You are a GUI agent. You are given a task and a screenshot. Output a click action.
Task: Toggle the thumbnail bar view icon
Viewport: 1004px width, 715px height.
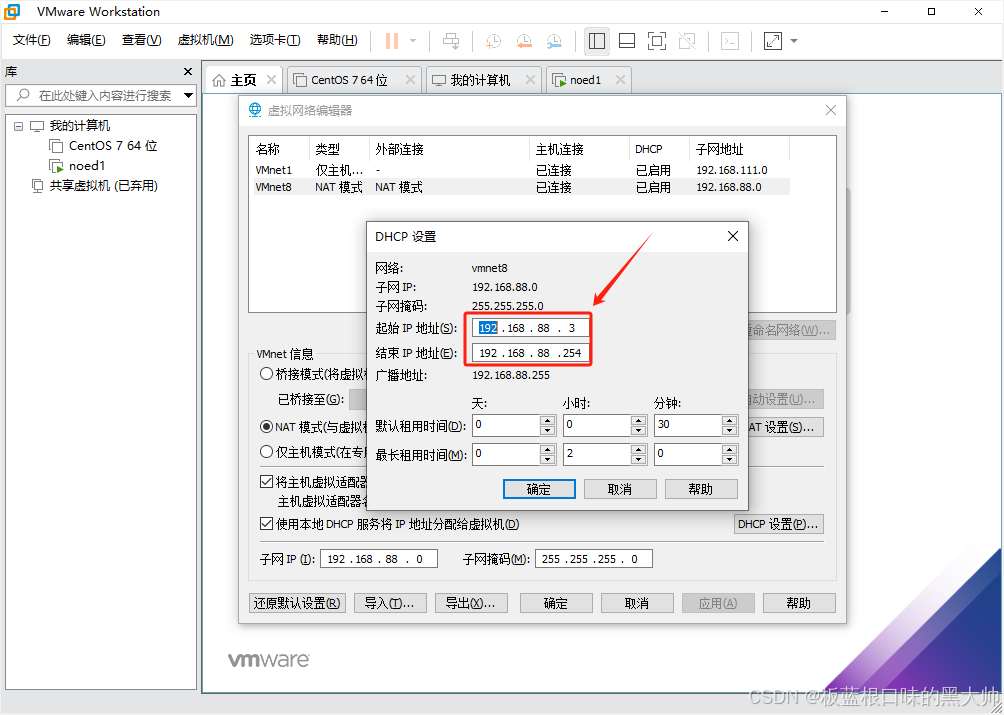[x=627, y=41]
